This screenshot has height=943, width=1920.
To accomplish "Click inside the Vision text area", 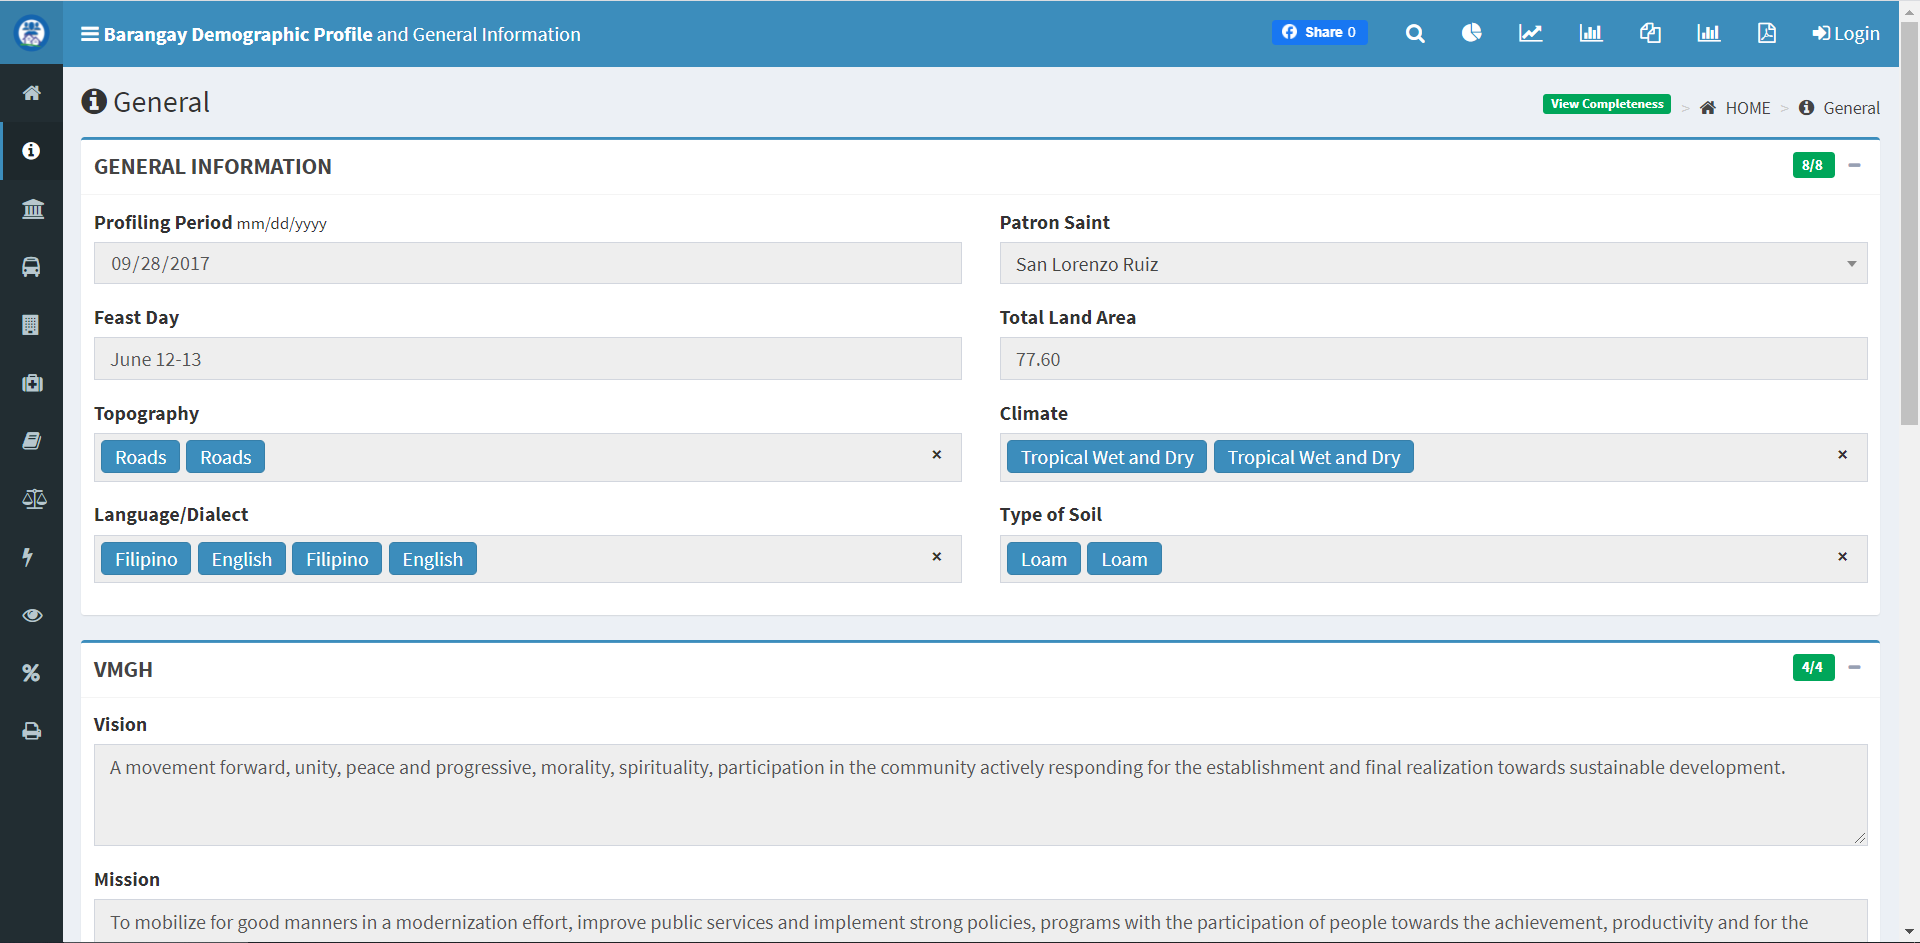I will click(x=980, y=795).
